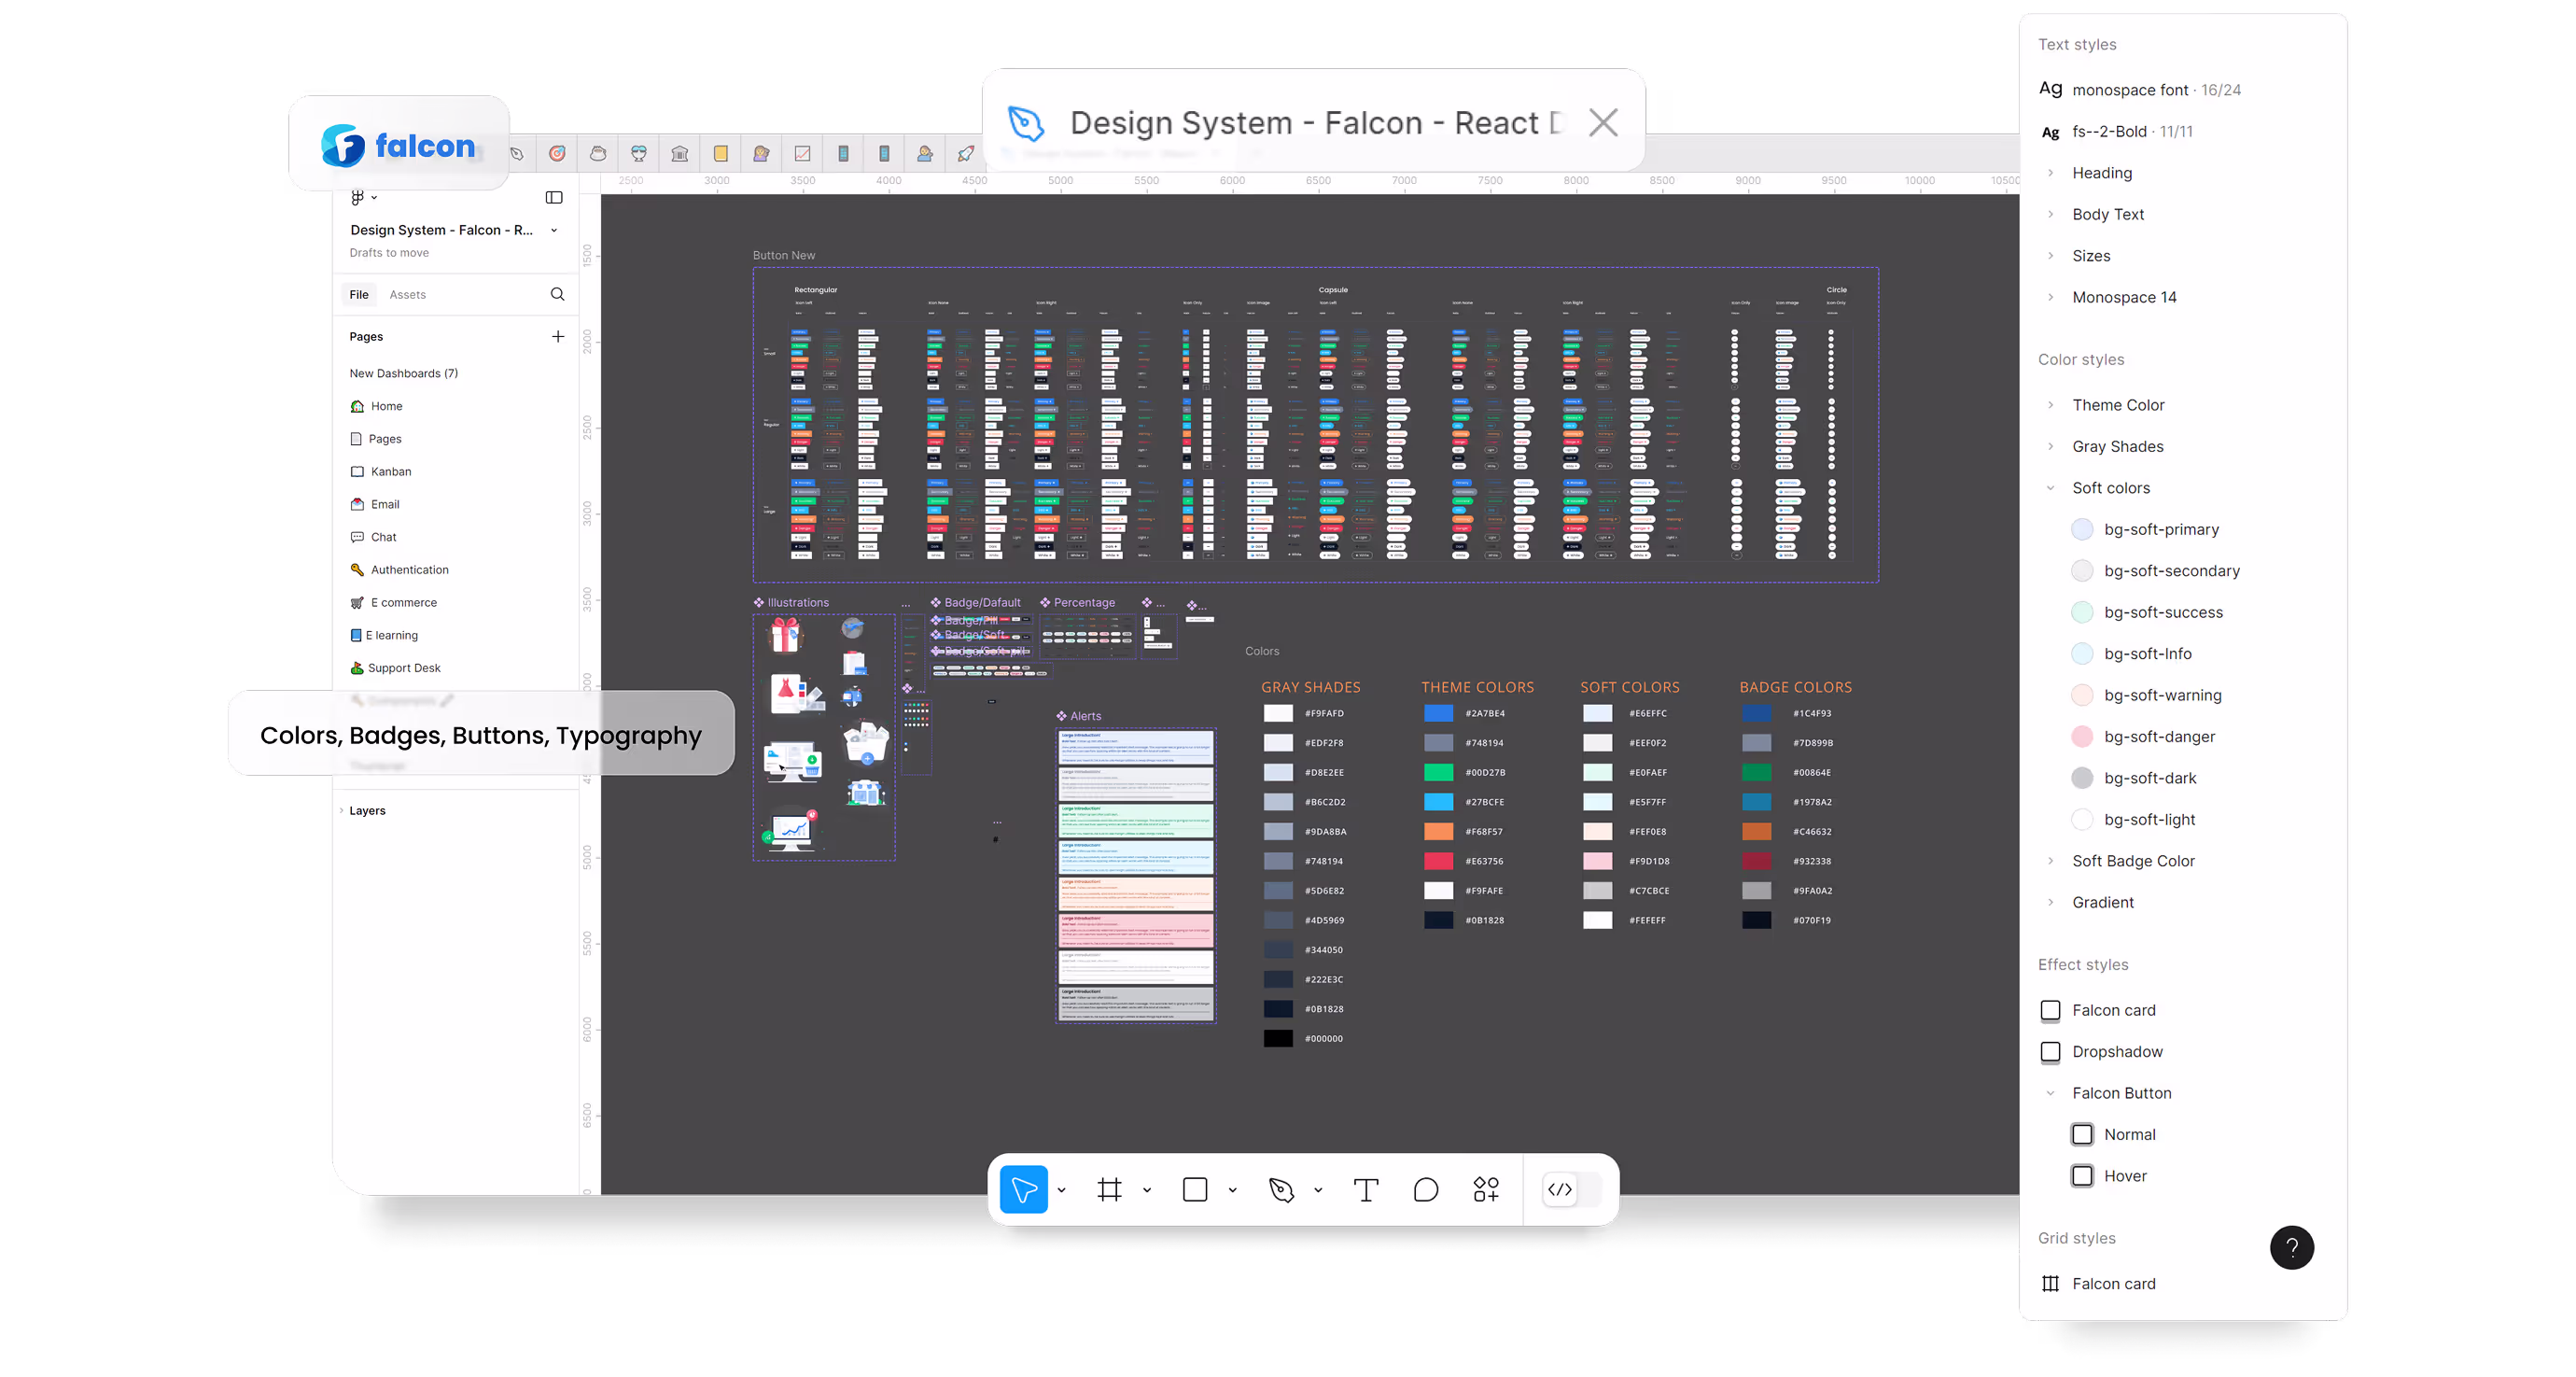
Task: Select the Pen tool in bottom toolbar
Action: click(1281, 1189)
